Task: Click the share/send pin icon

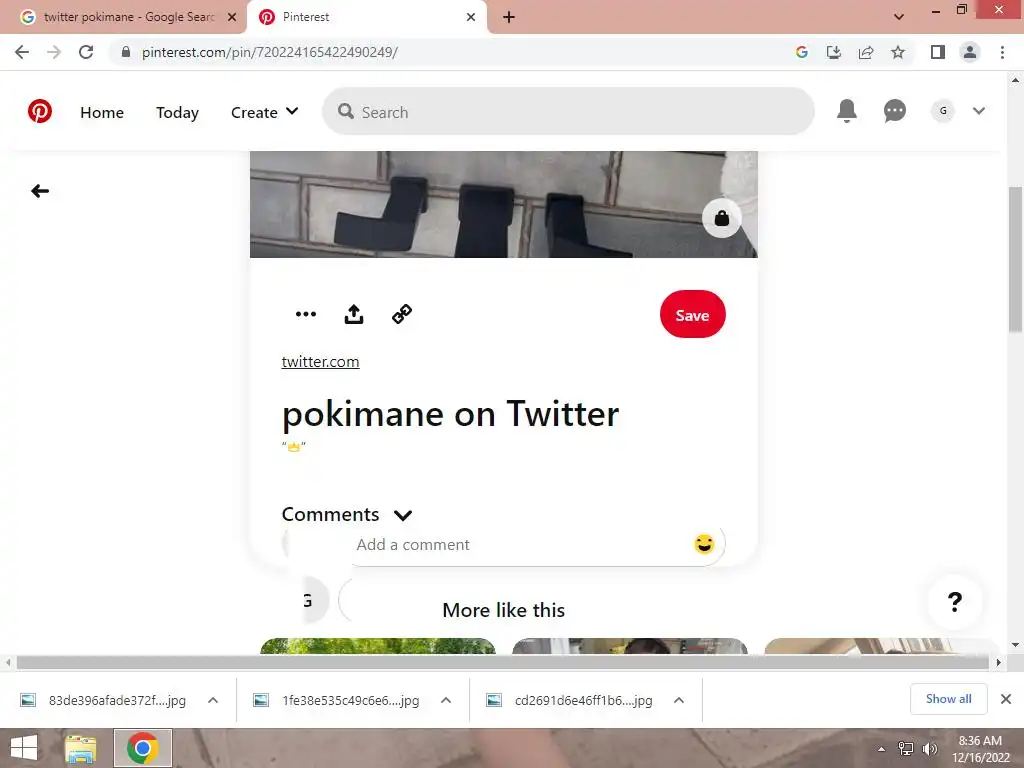Action: click(354, 314)
